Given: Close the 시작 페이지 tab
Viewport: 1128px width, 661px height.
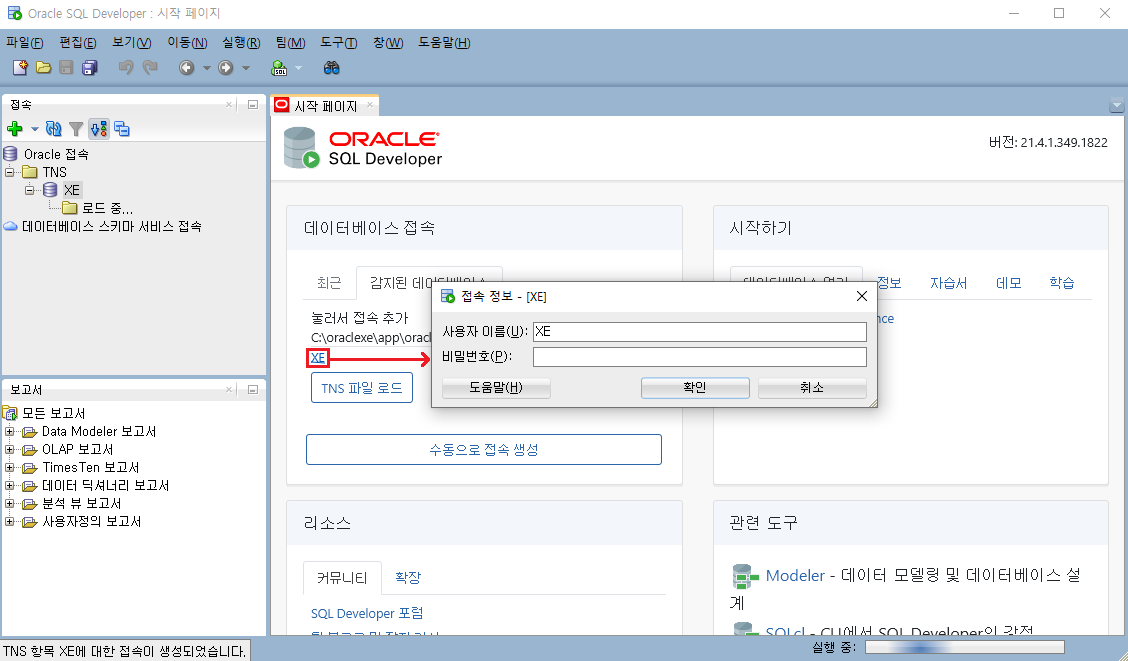Looking at the screenshot, I should coord(370,105).
